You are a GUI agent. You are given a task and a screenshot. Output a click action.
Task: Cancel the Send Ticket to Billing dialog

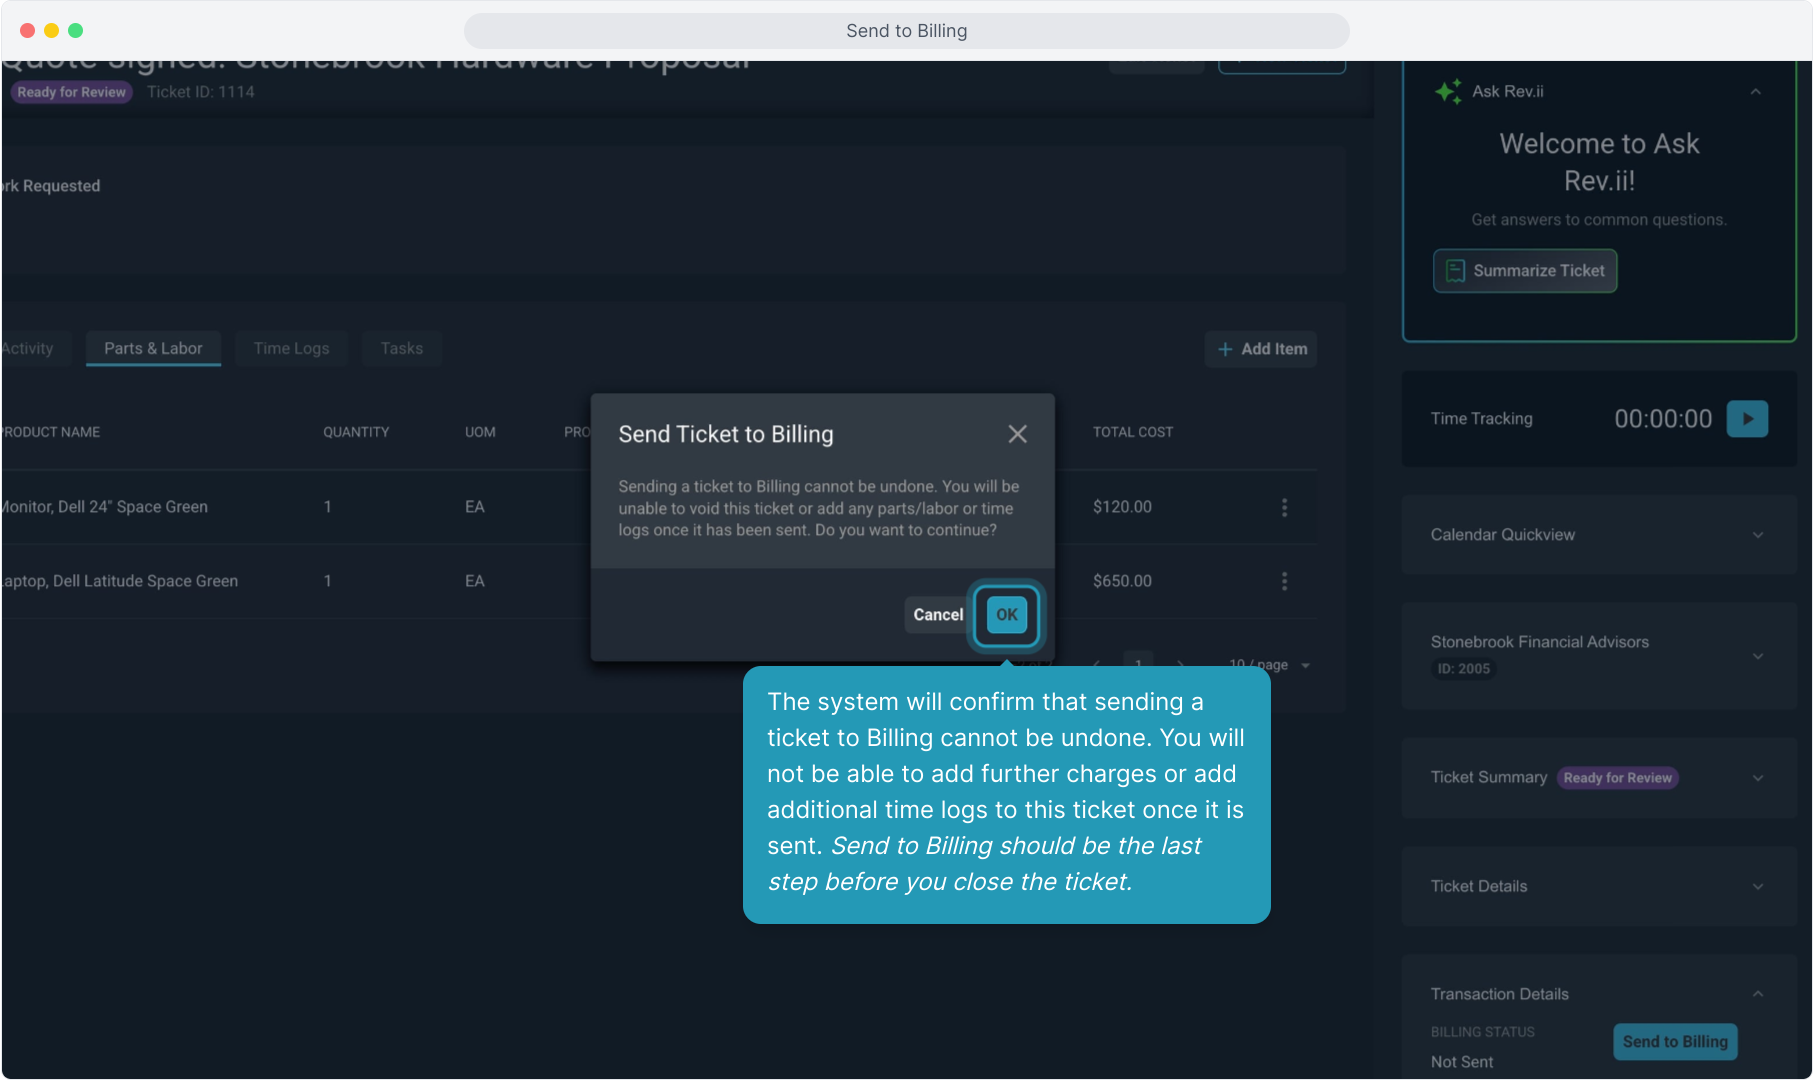pyautogui.click(x=937, y=615)
